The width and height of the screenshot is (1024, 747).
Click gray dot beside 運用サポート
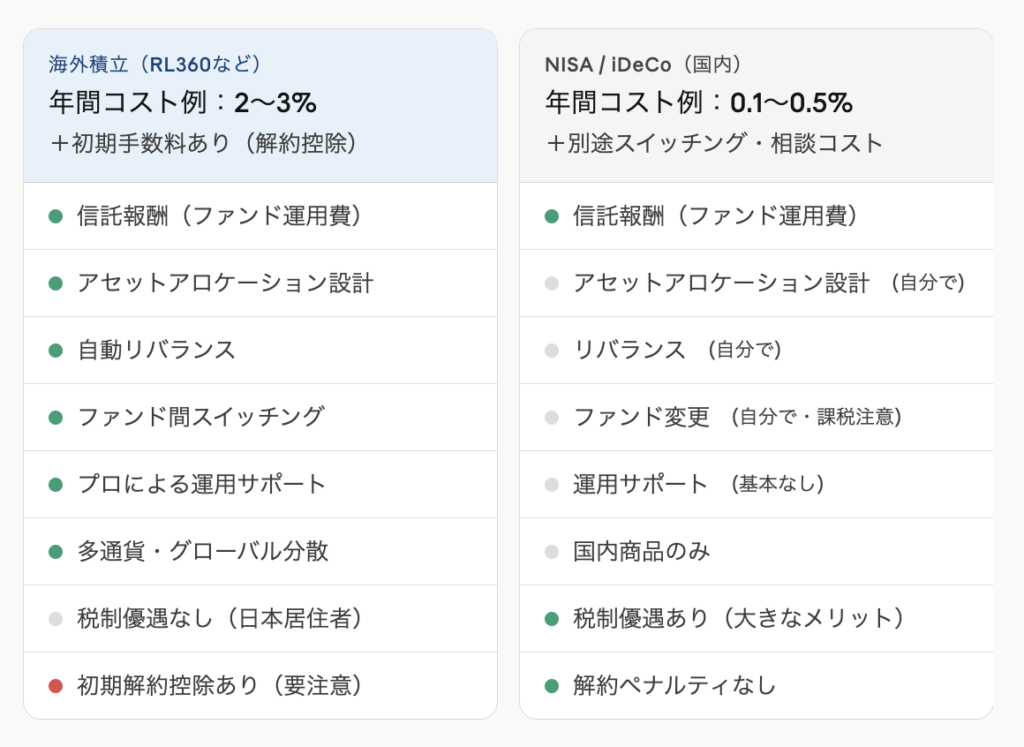tap(551, 484)
